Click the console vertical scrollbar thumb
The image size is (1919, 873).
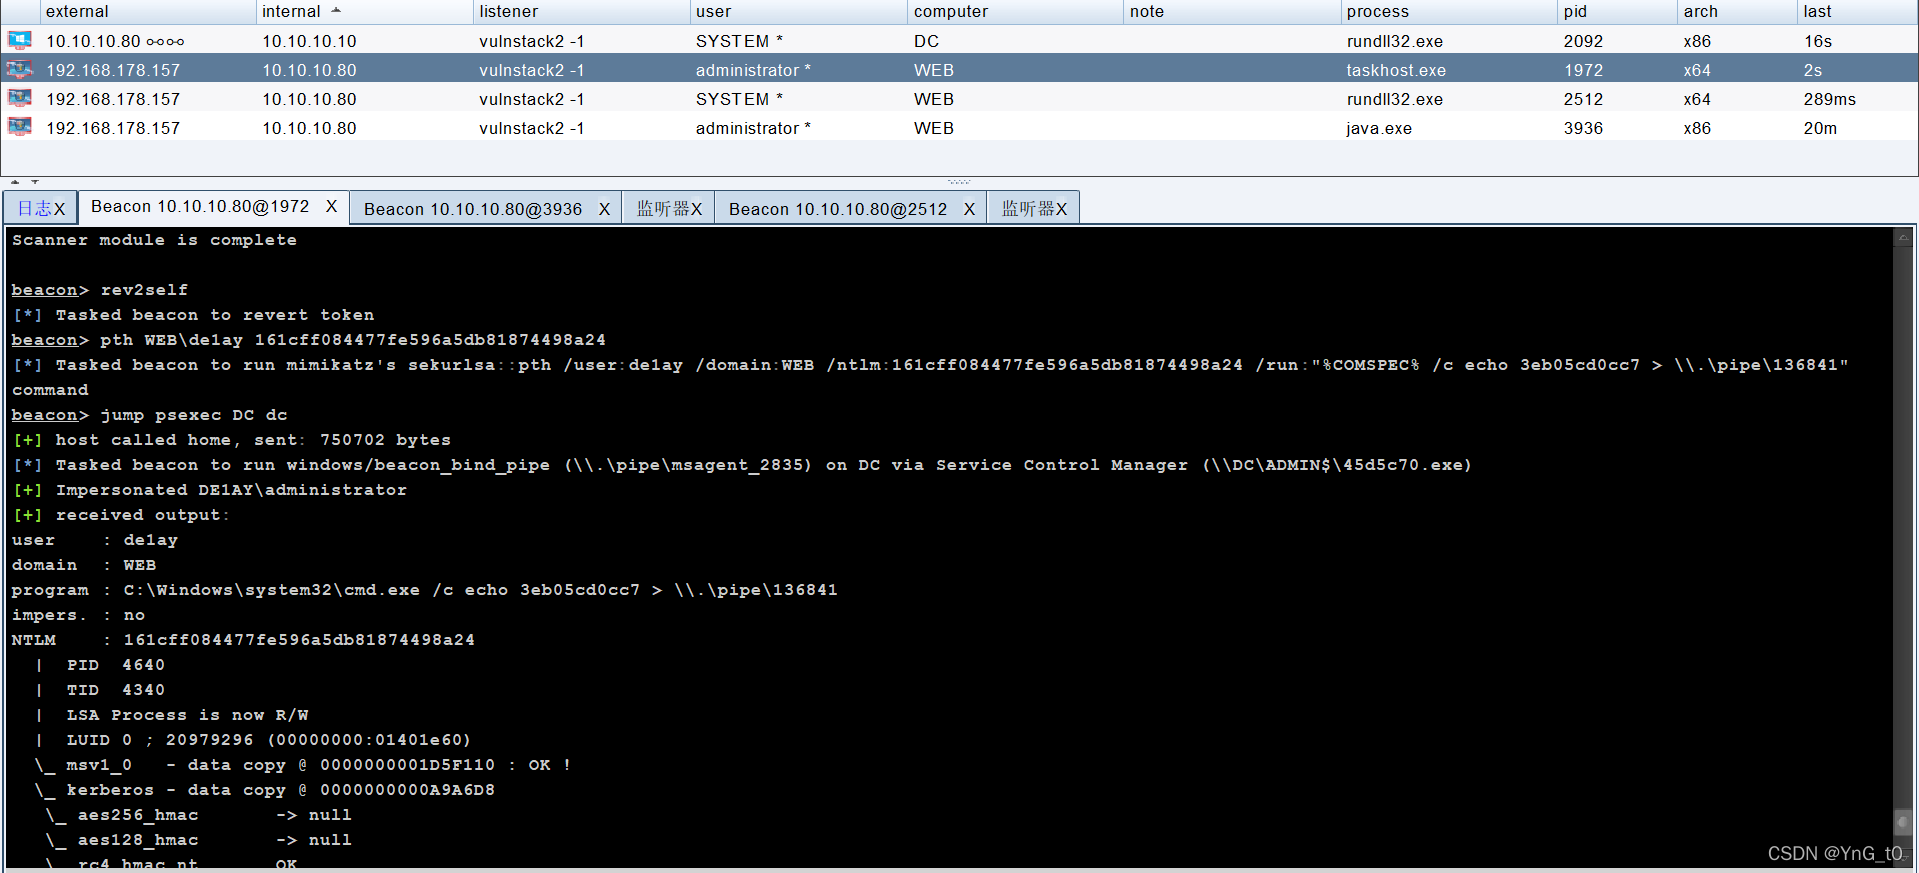click(x=1903, y=822)
